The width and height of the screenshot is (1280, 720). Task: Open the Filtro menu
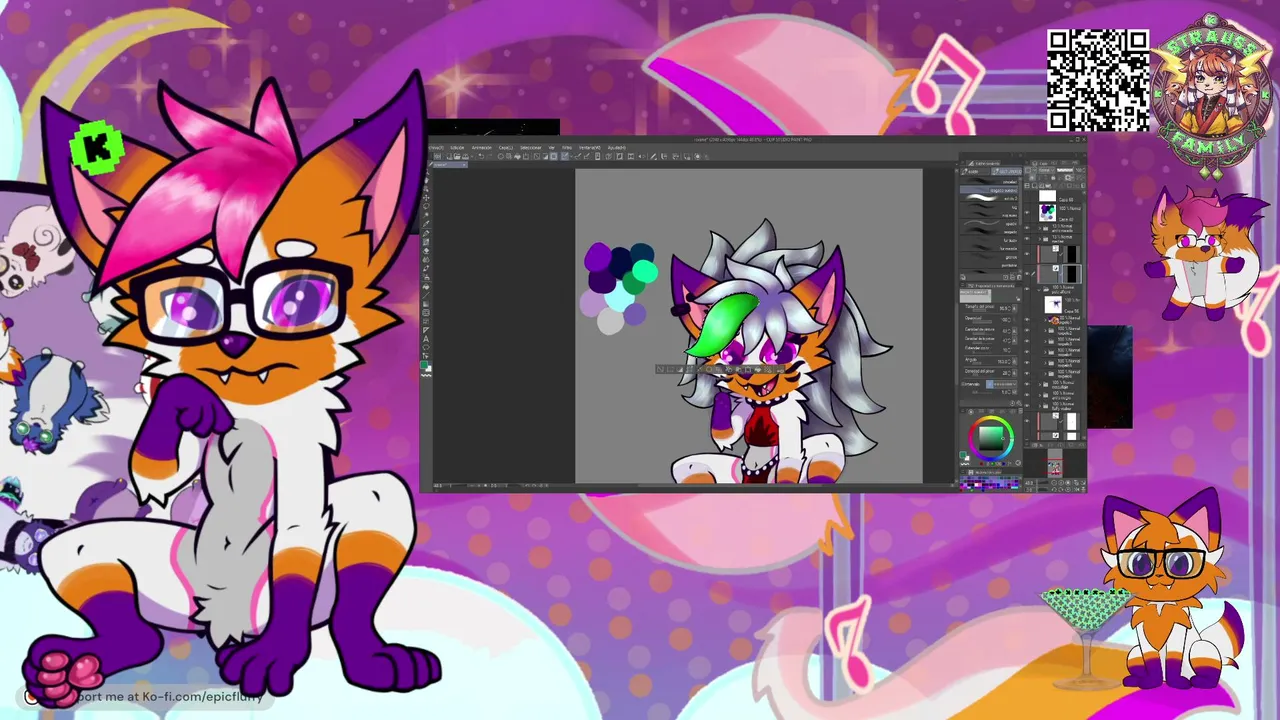click(x=567, y=148)
